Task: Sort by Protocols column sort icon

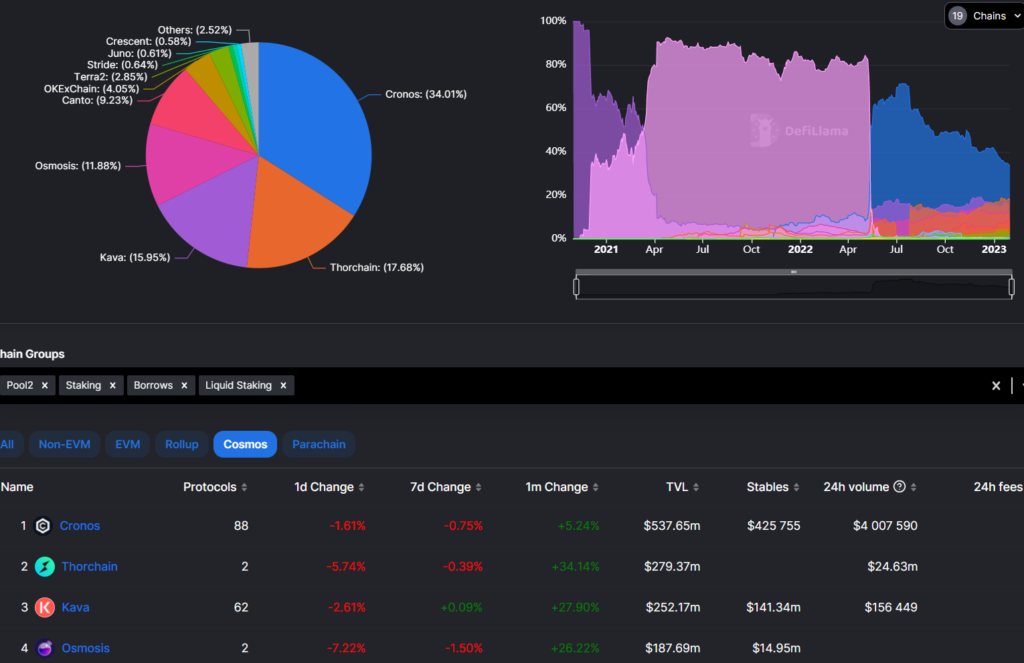Action: click(x=245, y=487)
